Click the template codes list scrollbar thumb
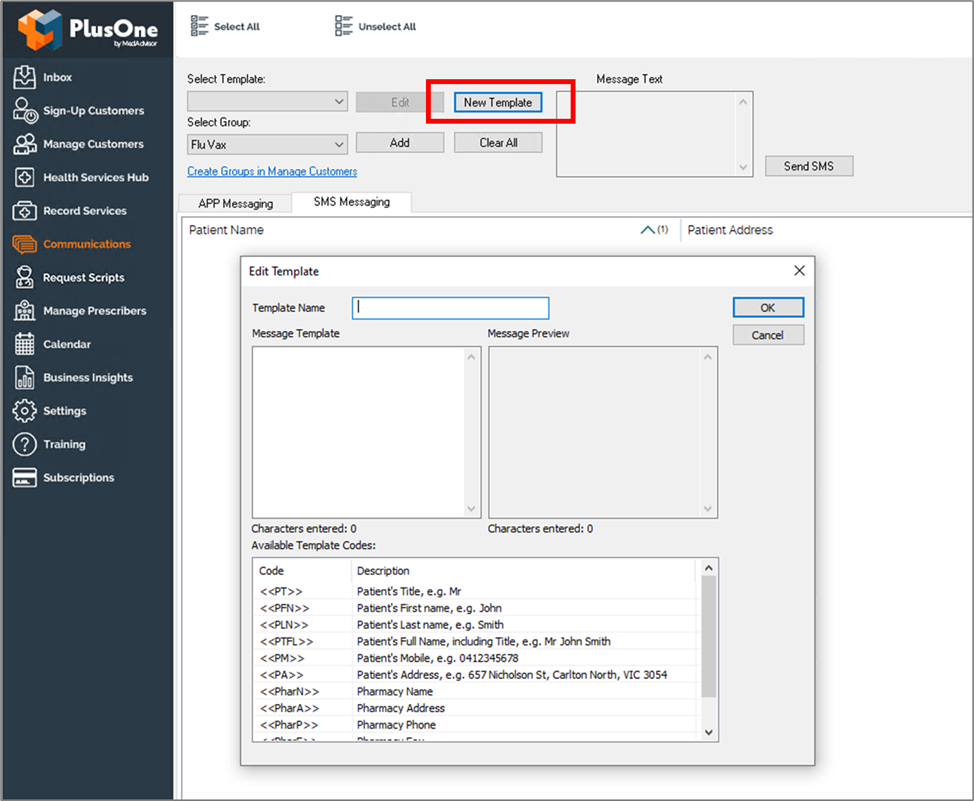The height and width of the screenshot is (801, 974). click(x=709, y=636)
